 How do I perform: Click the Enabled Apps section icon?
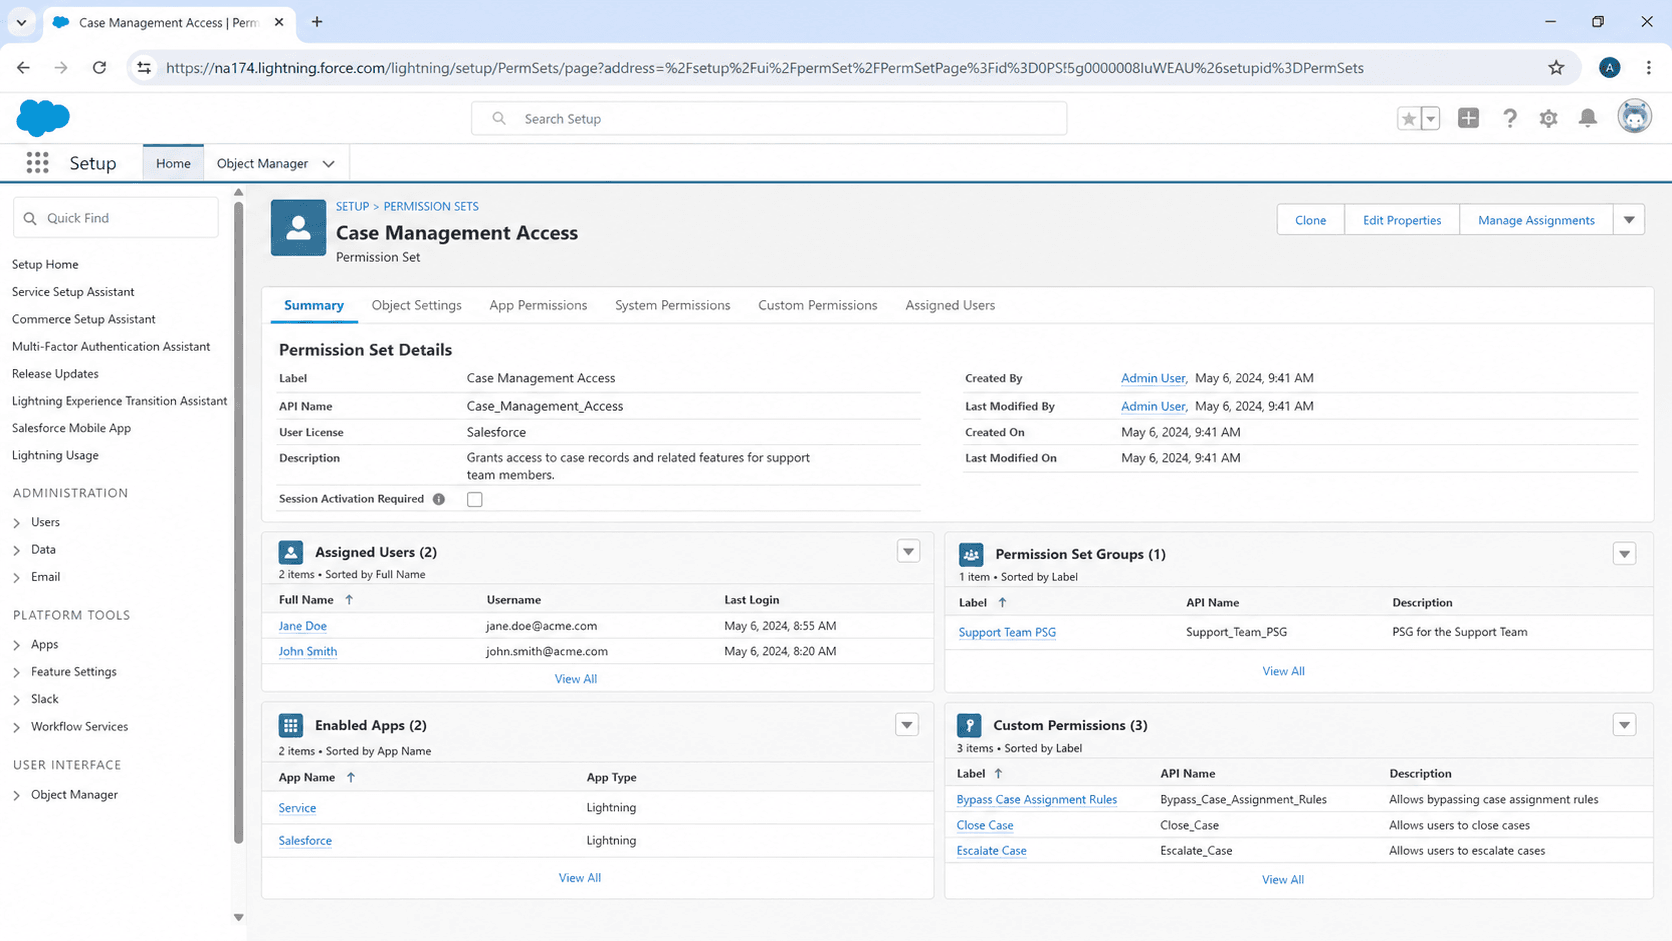(291, 725)
